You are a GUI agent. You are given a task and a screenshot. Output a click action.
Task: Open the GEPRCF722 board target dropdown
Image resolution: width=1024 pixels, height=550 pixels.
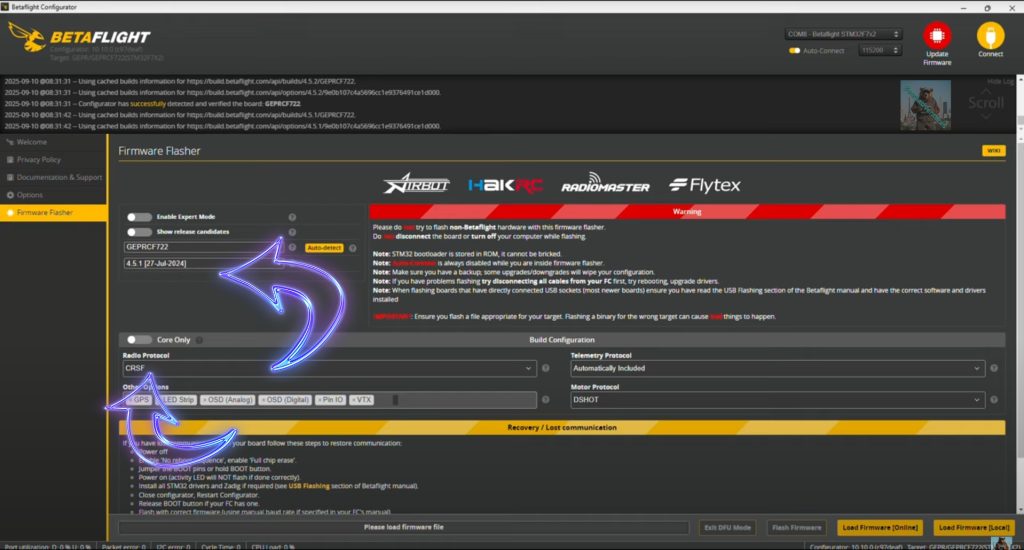(204, 247)
